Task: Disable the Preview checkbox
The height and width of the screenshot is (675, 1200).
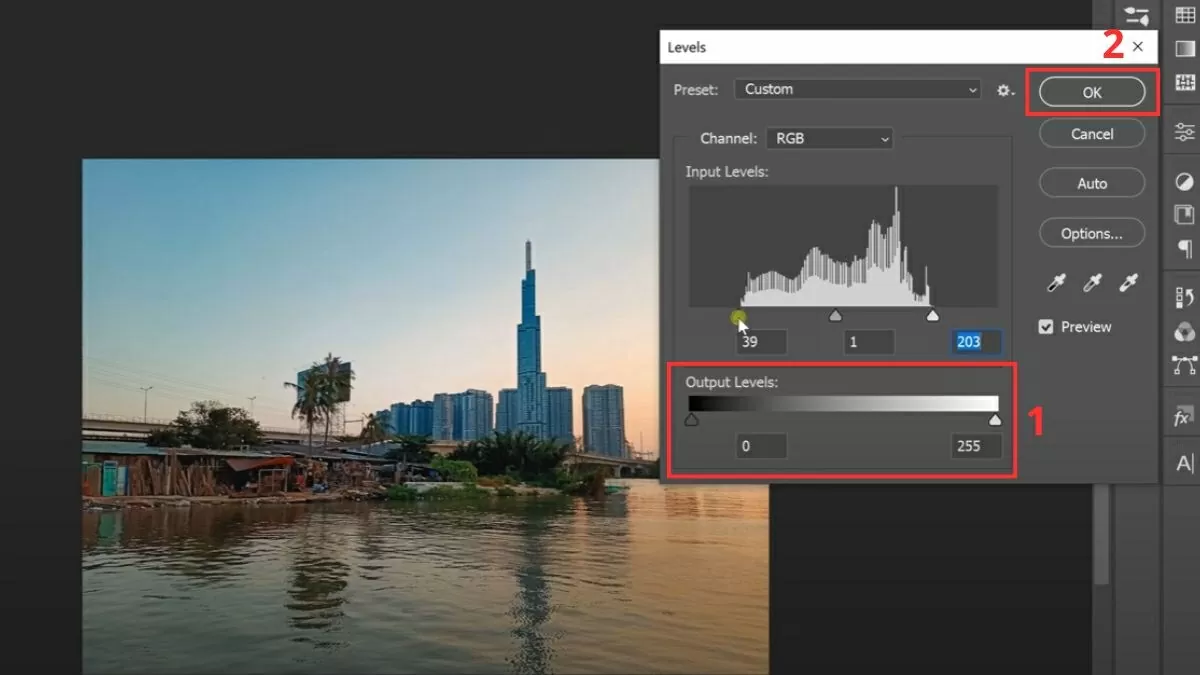Action: 1046,326
